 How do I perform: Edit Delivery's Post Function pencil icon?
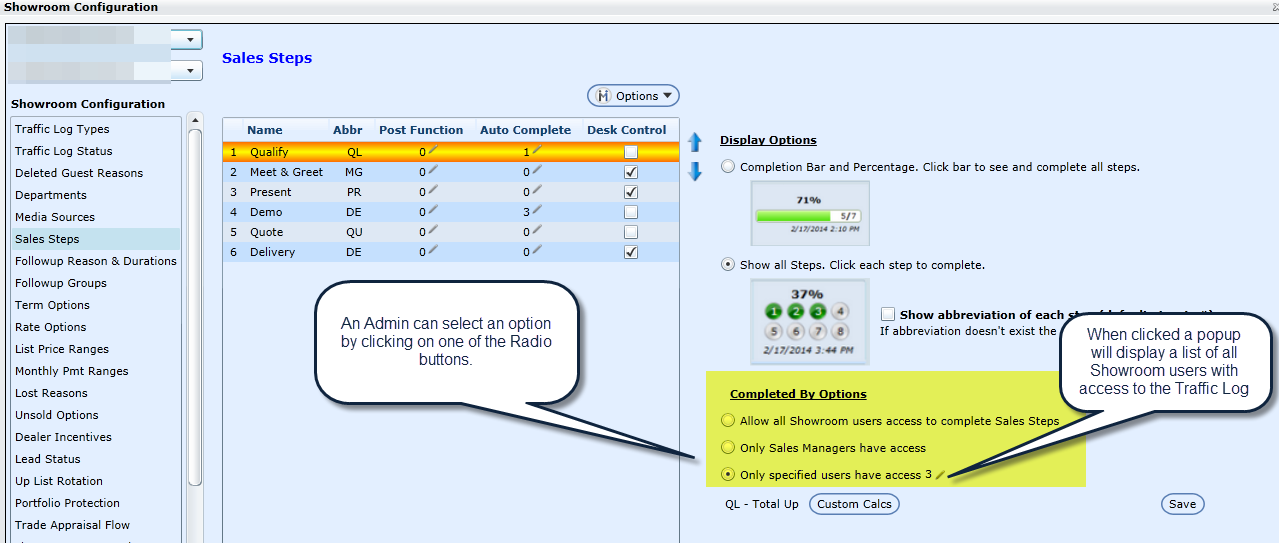click(x=433, y=251)
